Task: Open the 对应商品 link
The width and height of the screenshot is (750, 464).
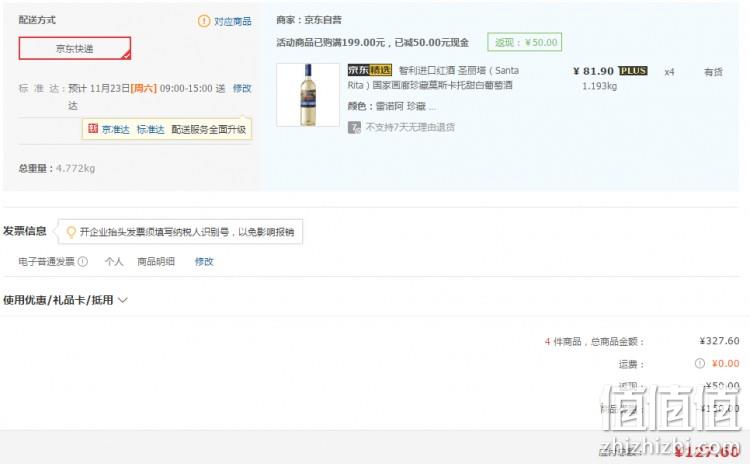Action: pyautogui.click(x=232, y=22)
